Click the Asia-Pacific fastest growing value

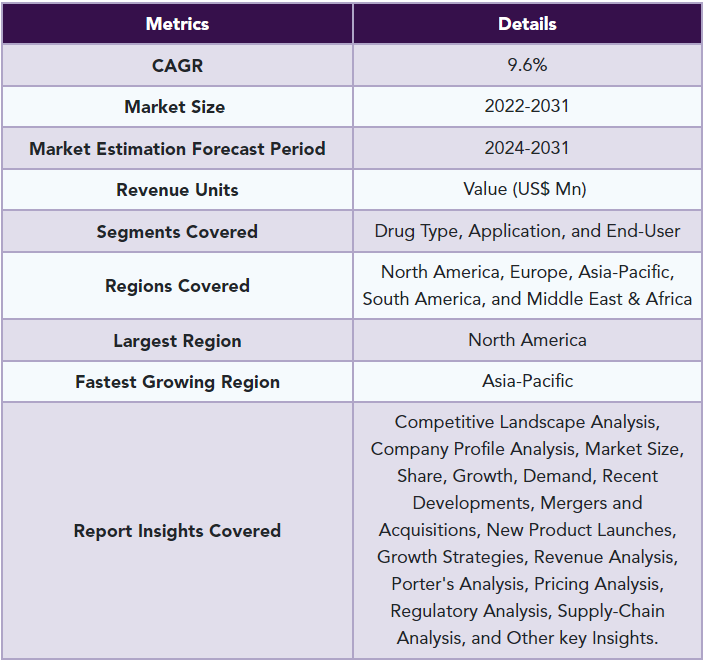(527, 381)
